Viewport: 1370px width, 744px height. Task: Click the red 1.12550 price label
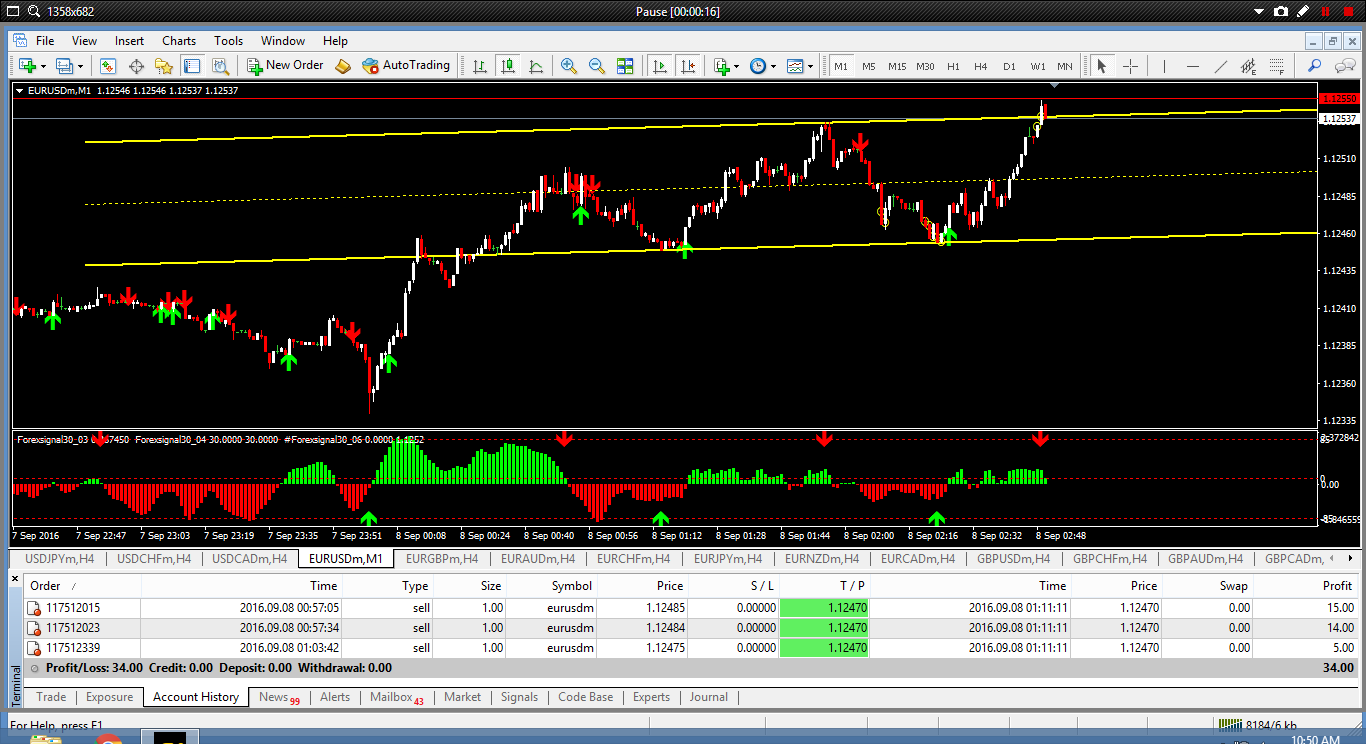(1339, 99)
